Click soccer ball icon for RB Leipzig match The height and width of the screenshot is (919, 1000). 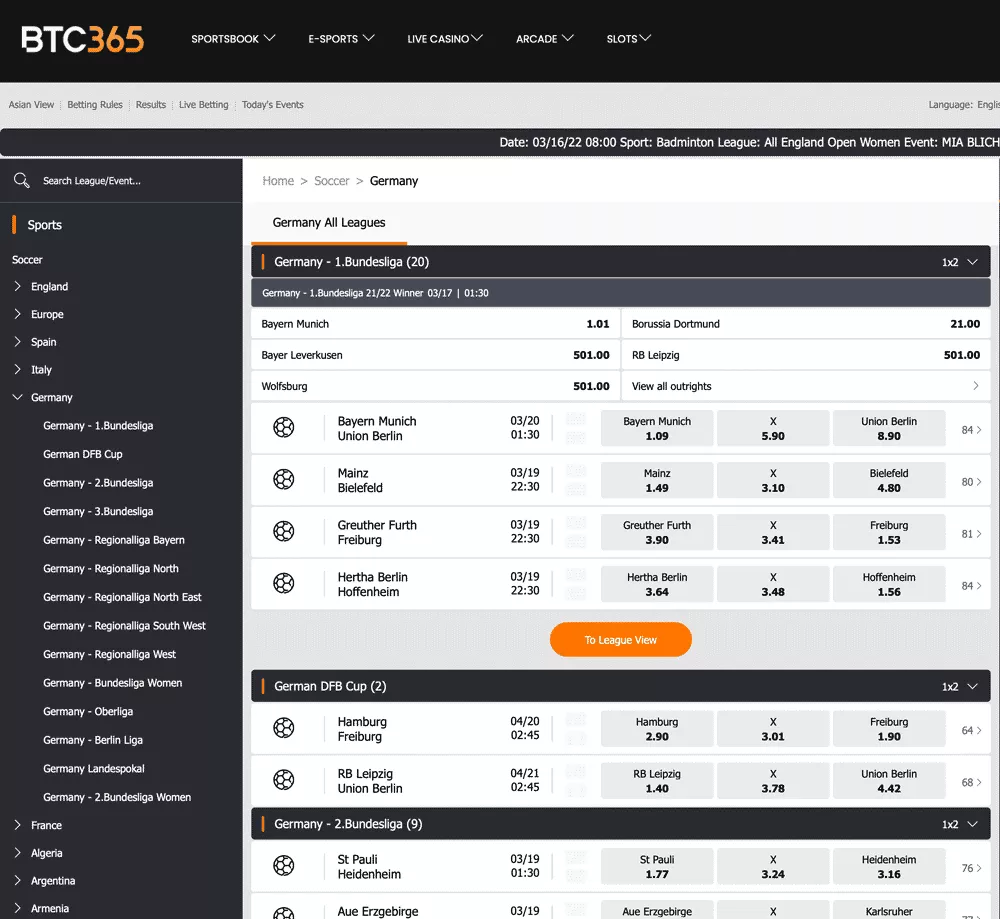(x=284, y=780)
